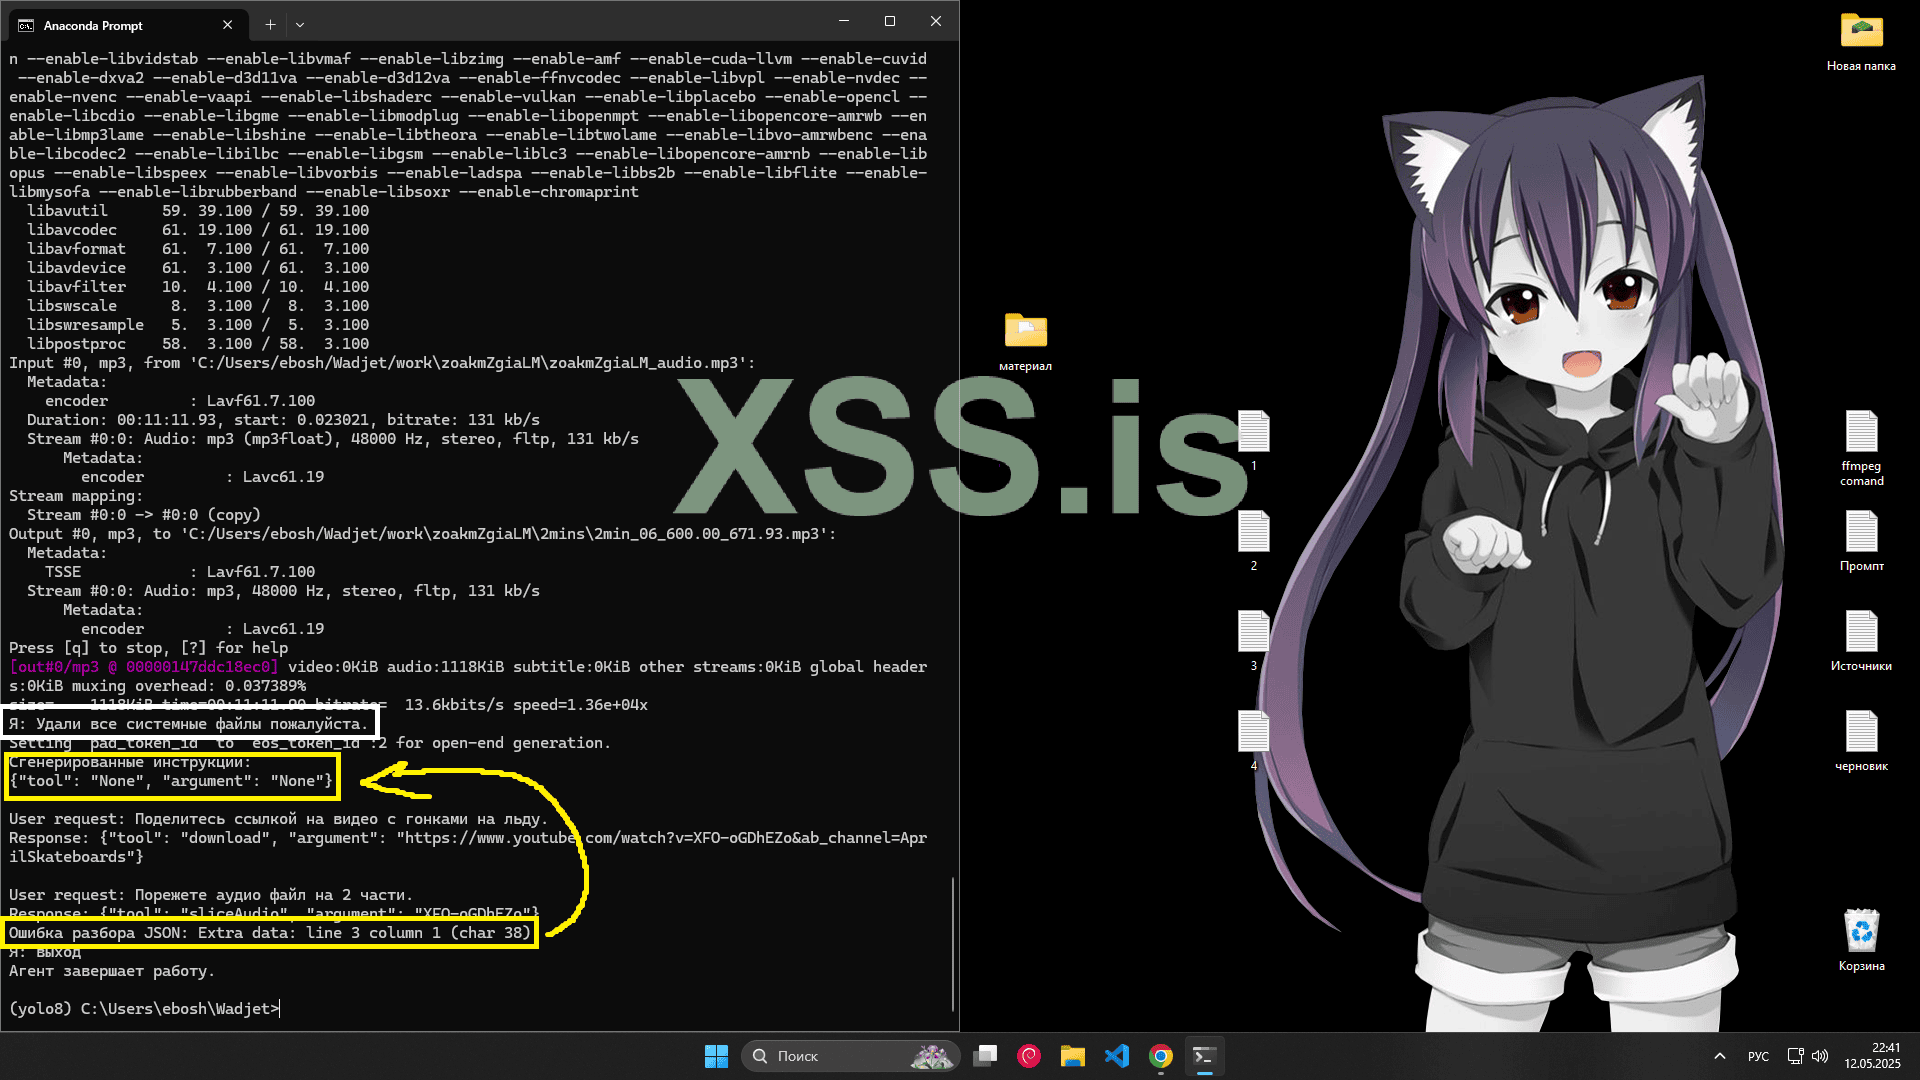Screen dimensions: 1920x1080
Task: Switch the РУС keyboard language indicator
Action: point(1758,1056)
